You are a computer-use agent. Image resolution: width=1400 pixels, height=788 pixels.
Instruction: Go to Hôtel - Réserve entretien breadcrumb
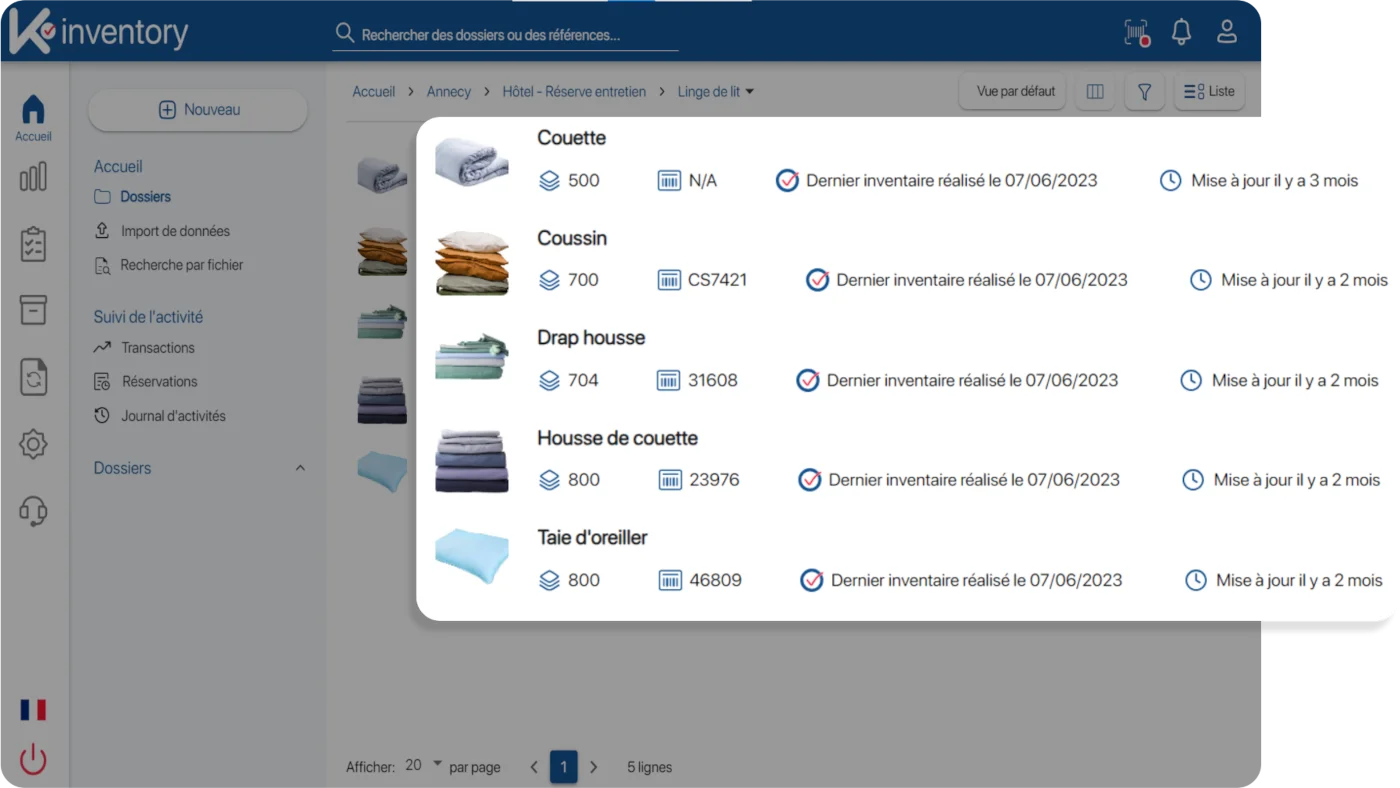[x=574, y=91]
